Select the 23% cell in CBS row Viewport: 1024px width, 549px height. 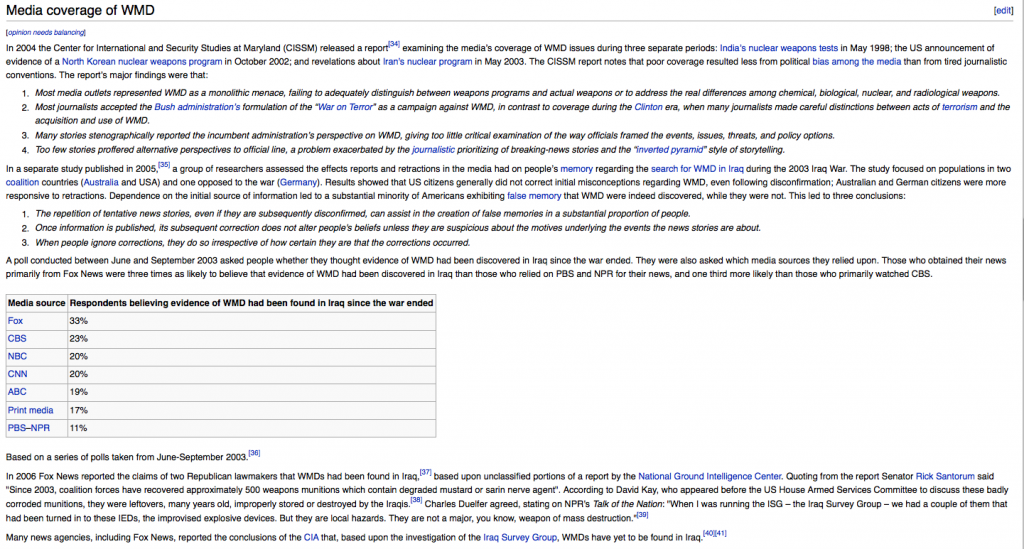click(x=251, y=339)
